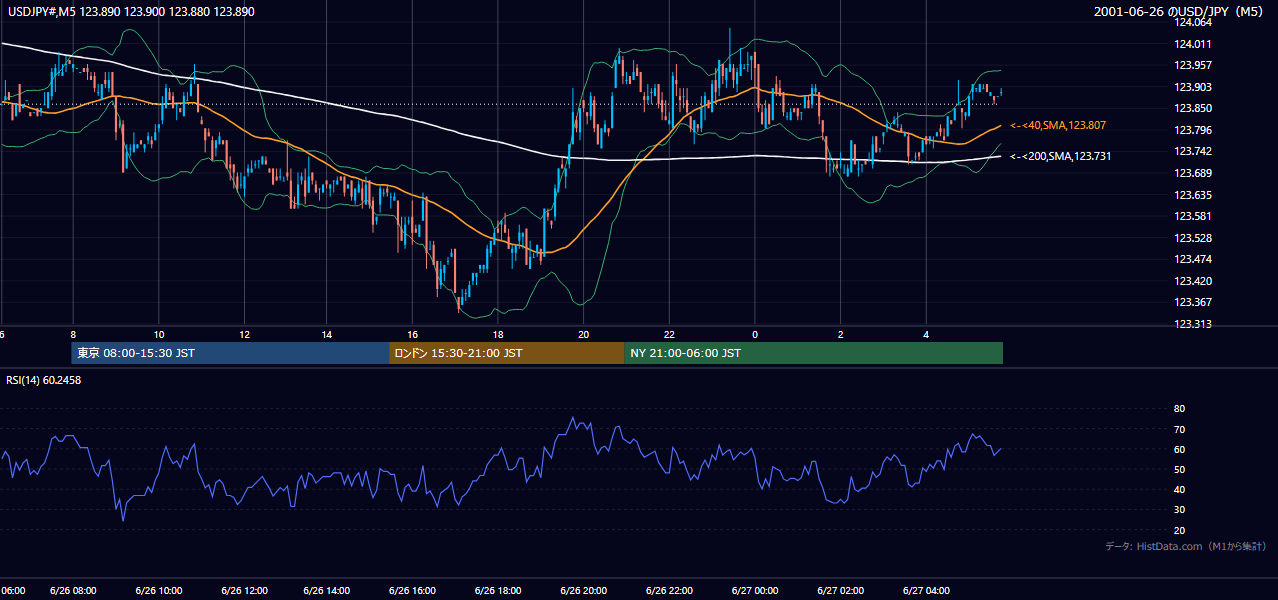Click price axis value 123.581

point(1193,216)
